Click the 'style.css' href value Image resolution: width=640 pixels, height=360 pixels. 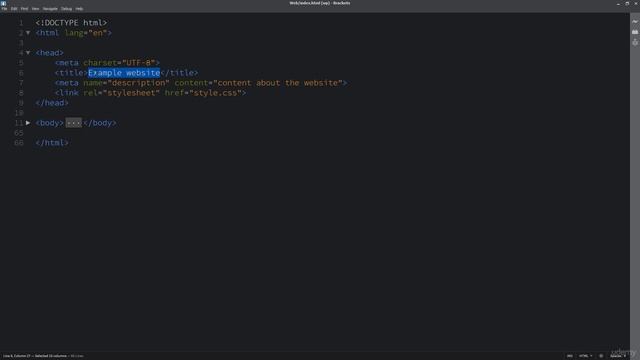pyautogui.click(x=216, y=93)
